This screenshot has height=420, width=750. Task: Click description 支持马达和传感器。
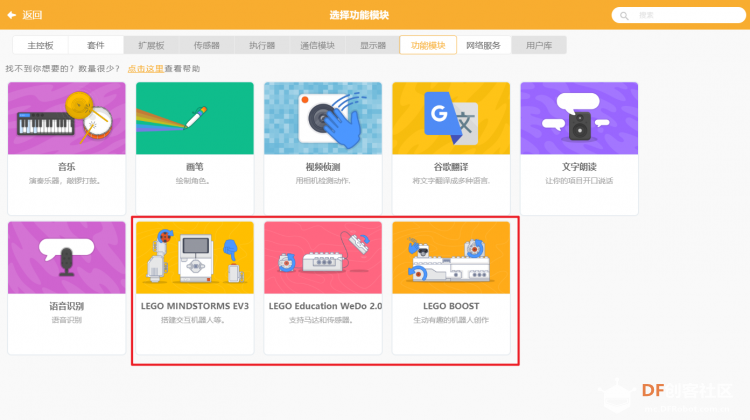pos(321,320)
